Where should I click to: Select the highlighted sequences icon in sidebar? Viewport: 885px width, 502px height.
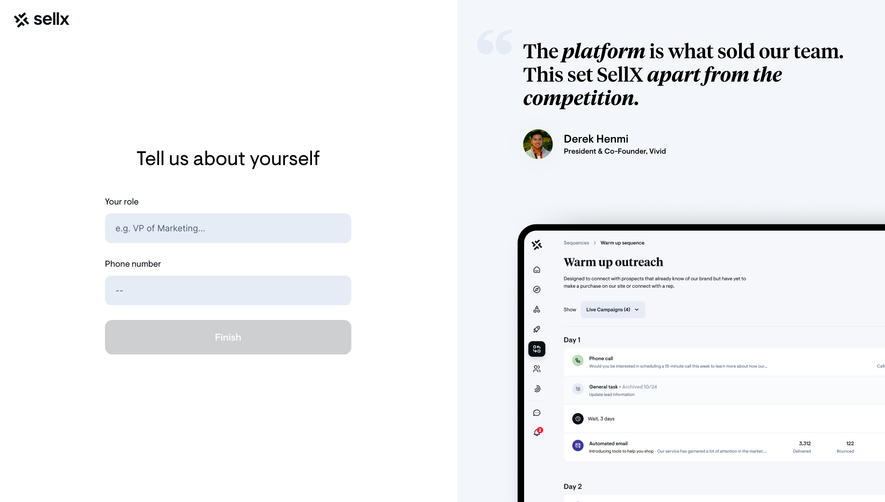click(537, 349)
